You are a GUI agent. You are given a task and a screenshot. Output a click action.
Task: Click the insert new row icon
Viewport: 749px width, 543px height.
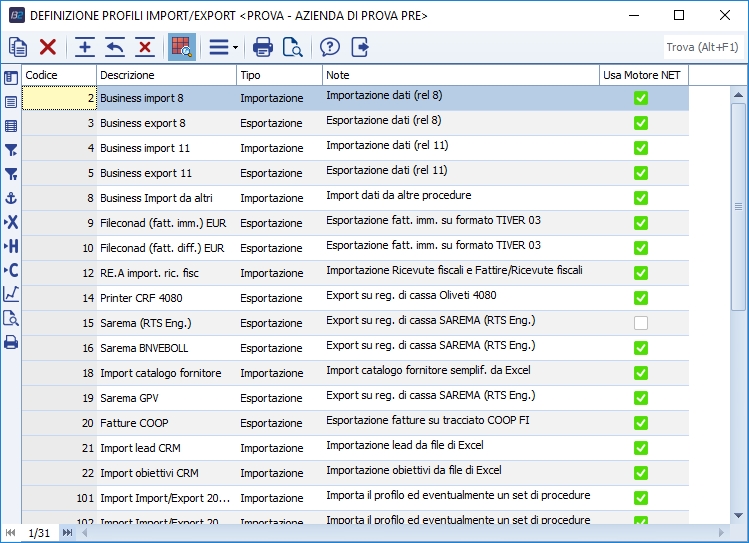[x=85, y=47]
